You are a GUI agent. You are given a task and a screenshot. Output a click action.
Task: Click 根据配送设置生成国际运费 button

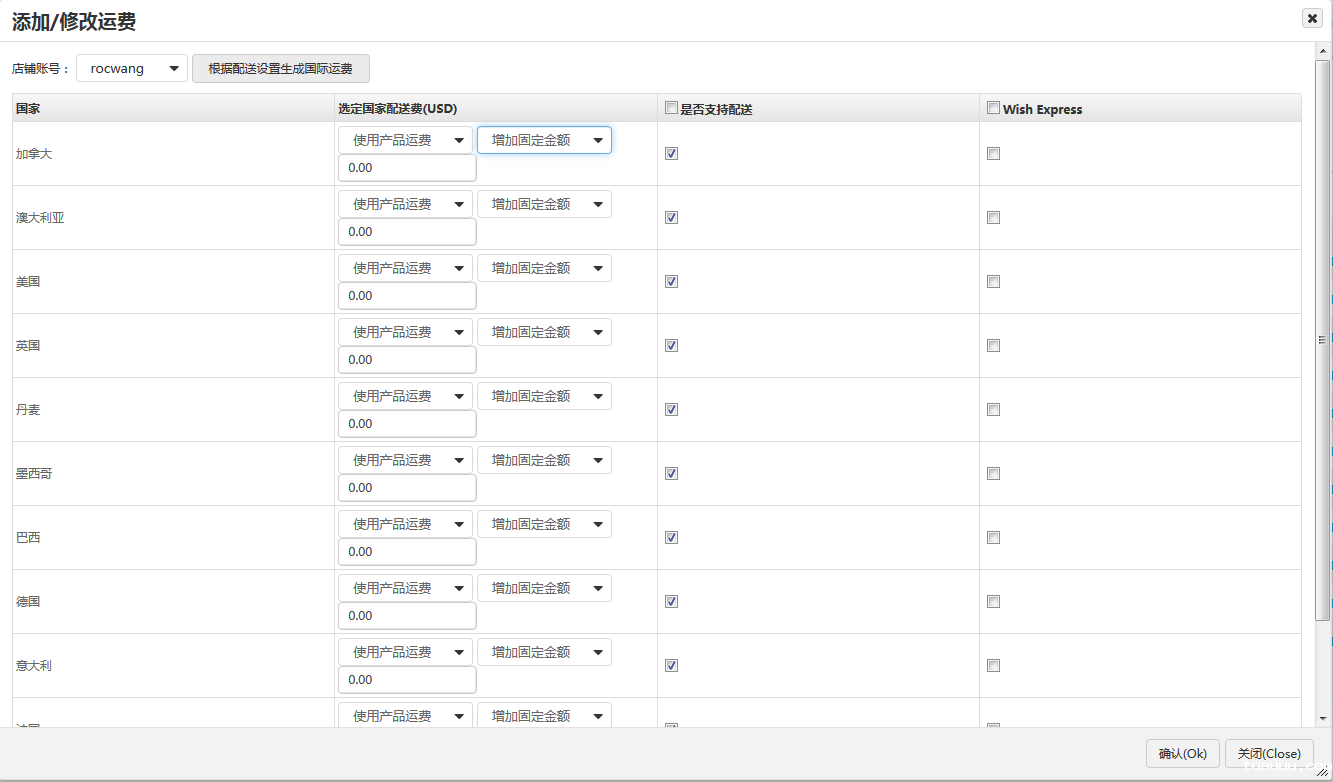tap(280, 69)
